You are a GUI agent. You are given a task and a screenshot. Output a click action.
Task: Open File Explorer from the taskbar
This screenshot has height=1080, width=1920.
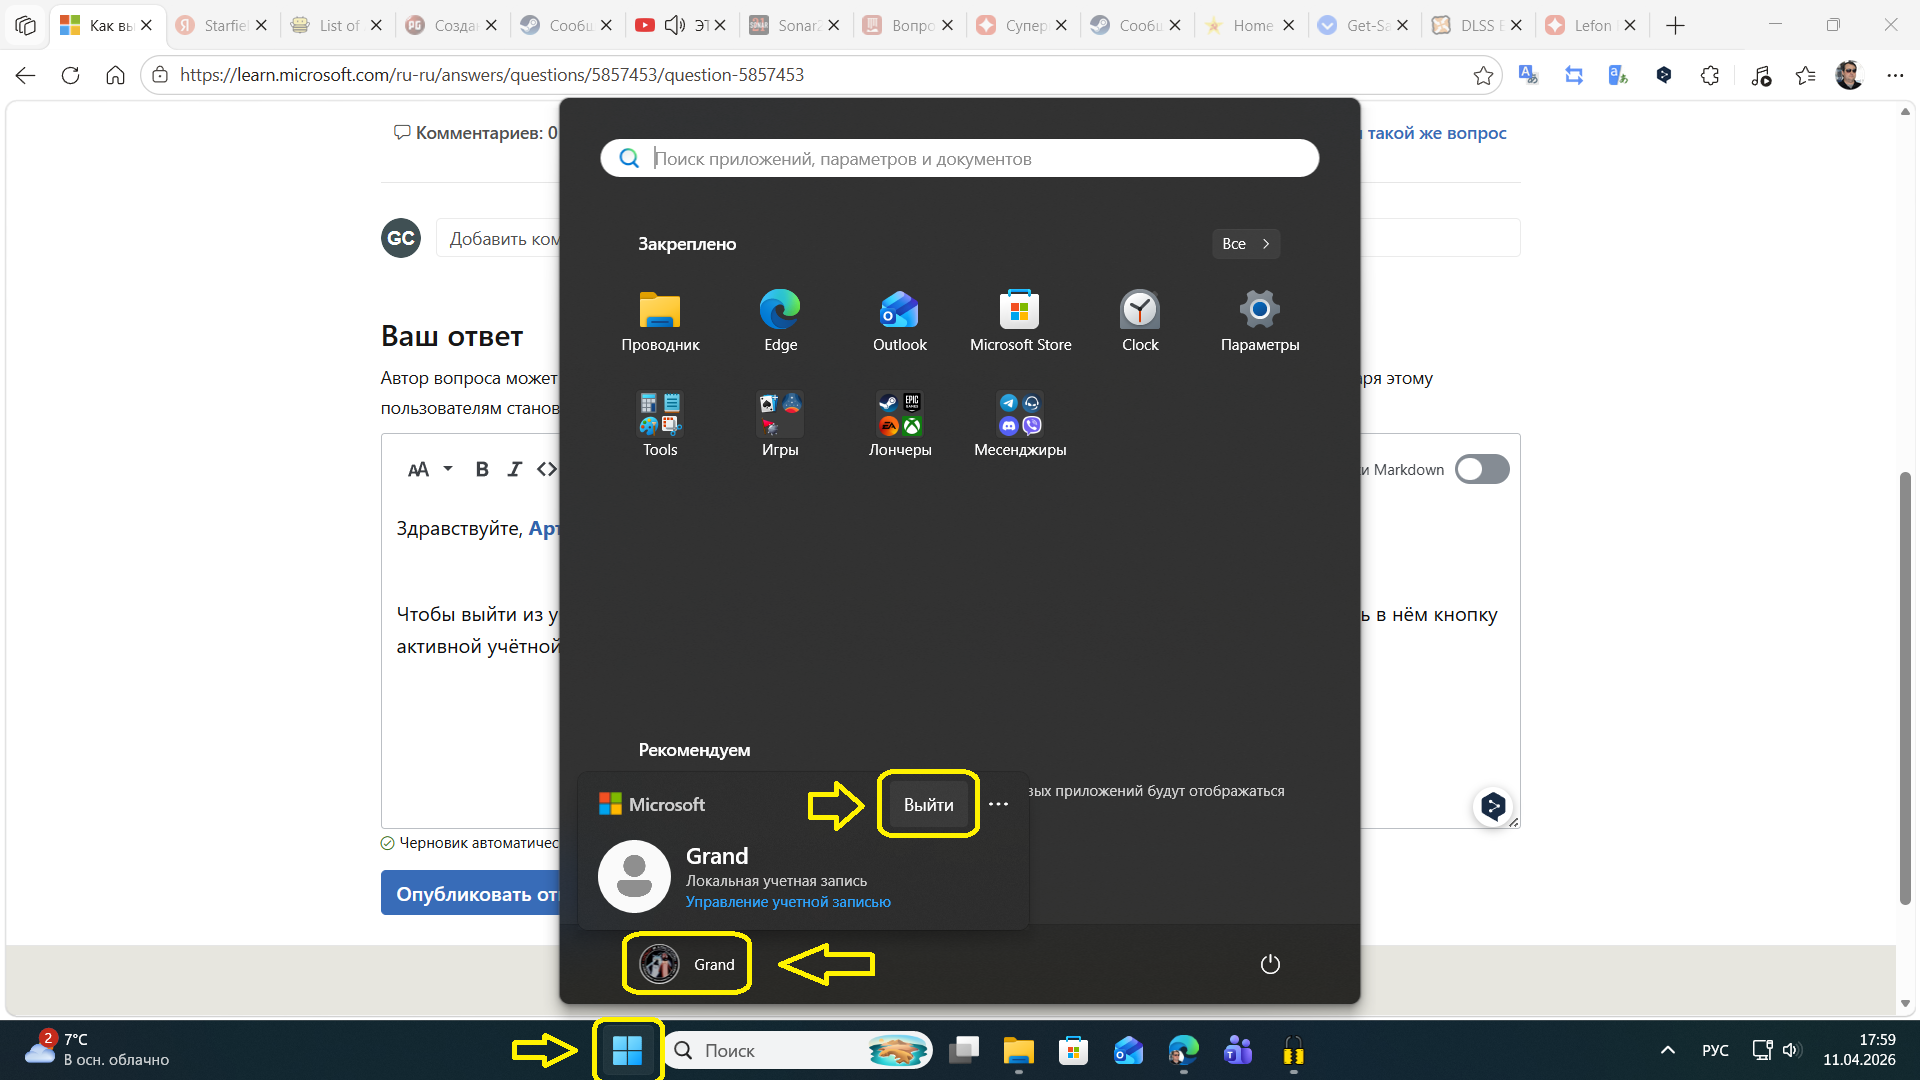coord(1018,1050)
